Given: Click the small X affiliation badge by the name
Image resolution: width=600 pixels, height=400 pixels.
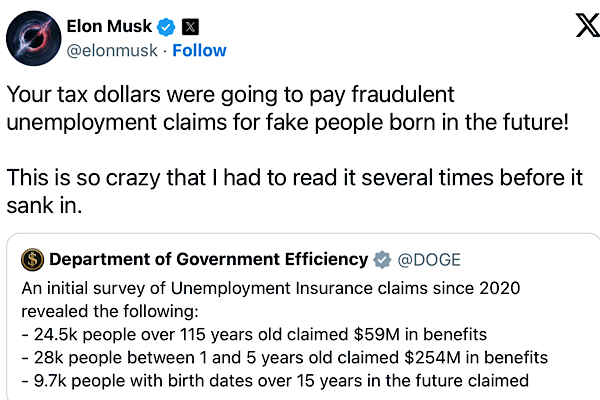Looking at the screenshot, I should click(189, 26).
